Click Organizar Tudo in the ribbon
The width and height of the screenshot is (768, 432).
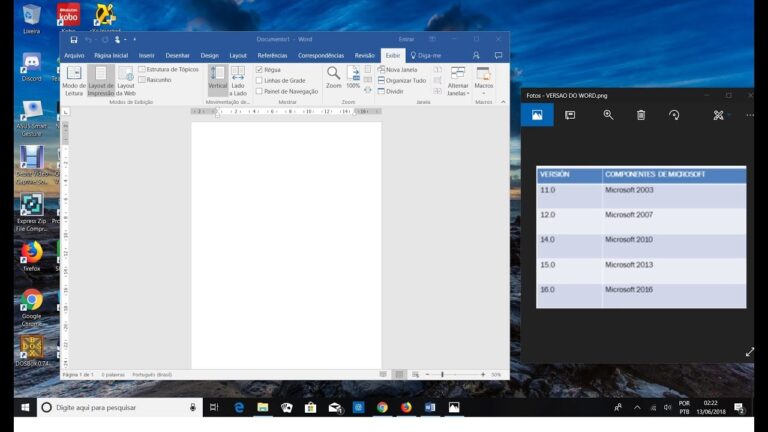tap(402, 80)
